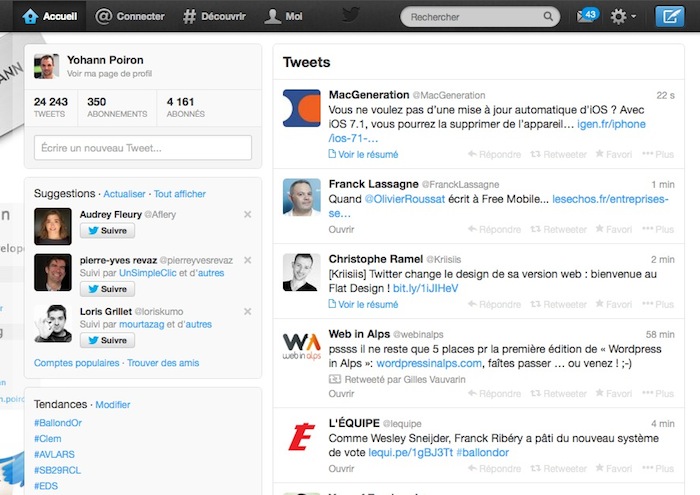Refresh suggestions with Actualiser

124,194
